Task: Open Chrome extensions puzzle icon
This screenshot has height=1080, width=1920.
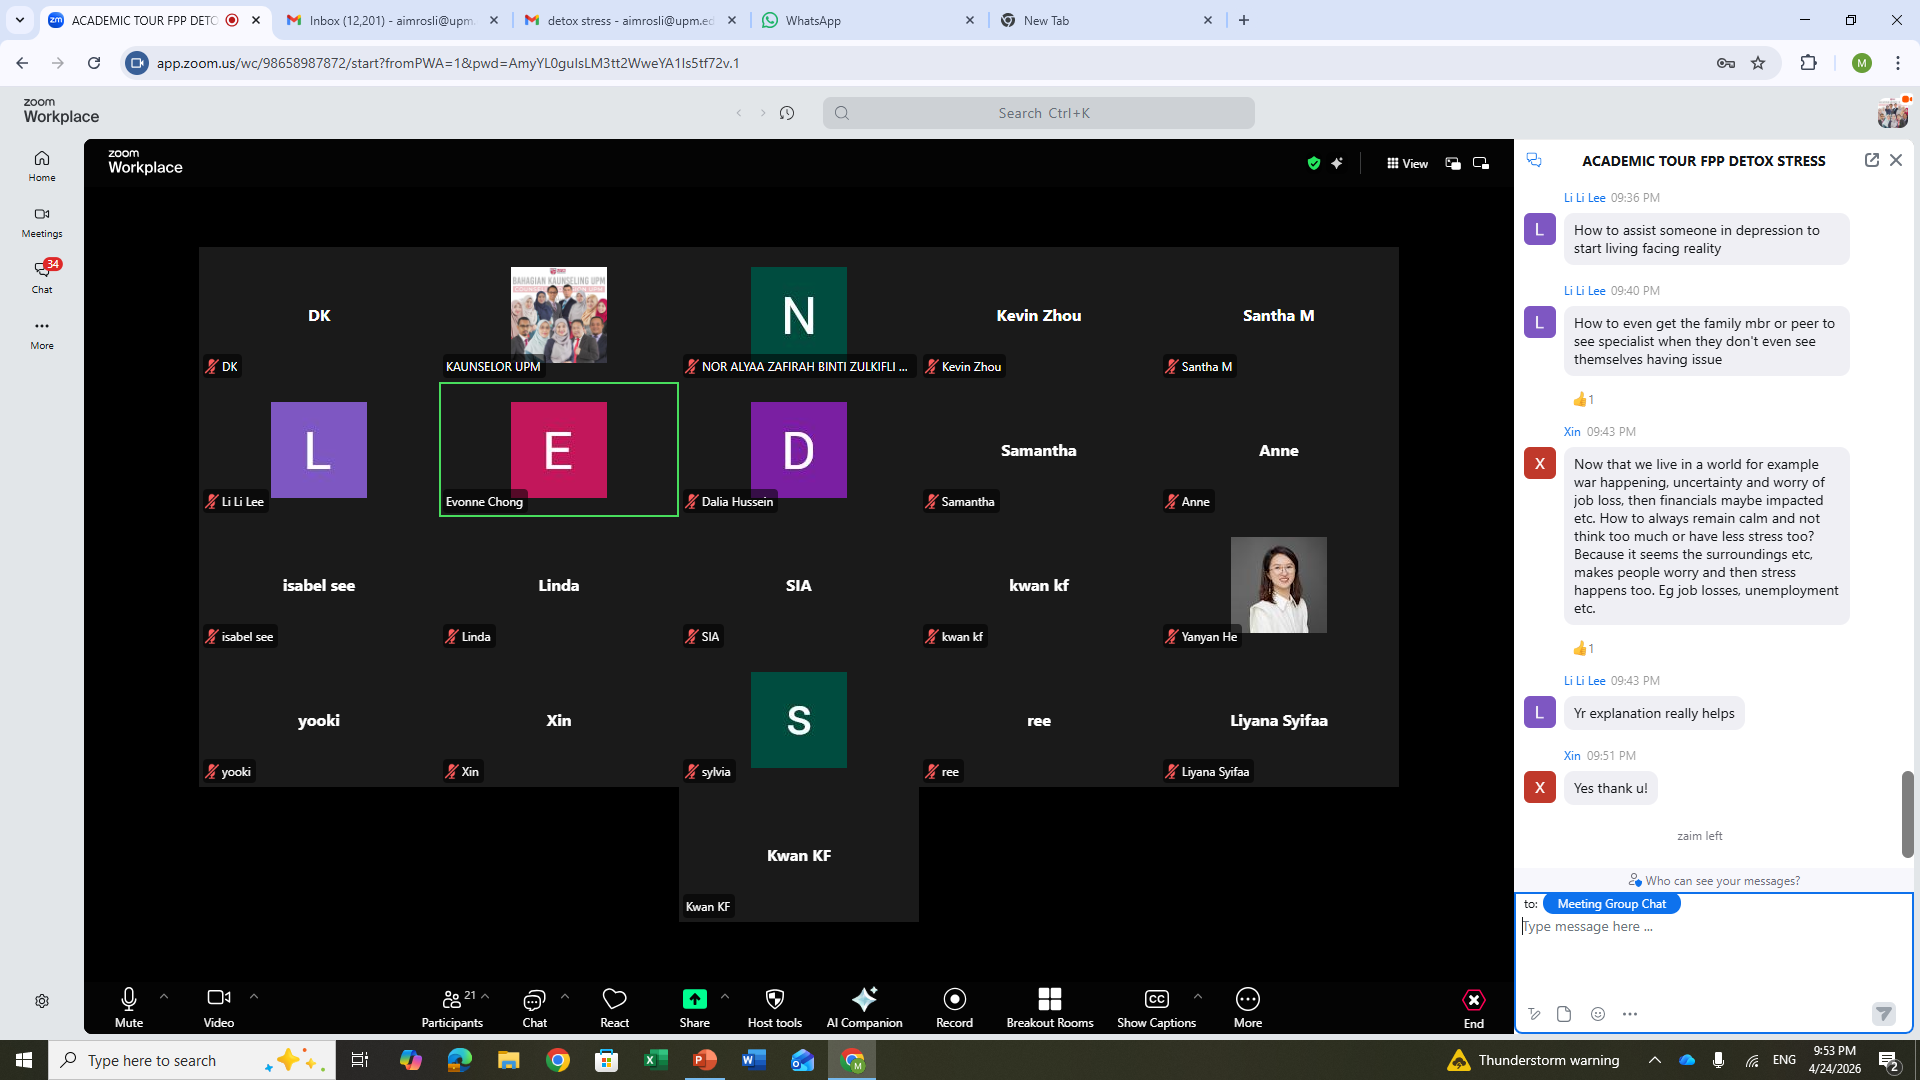Action: pos(1808,63)
